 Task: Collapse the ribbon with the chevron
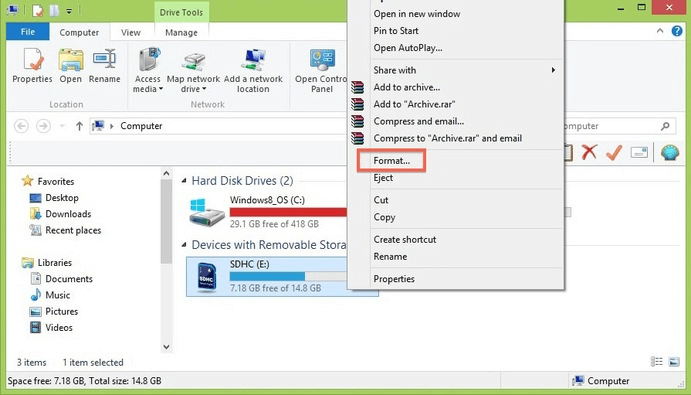660,31
